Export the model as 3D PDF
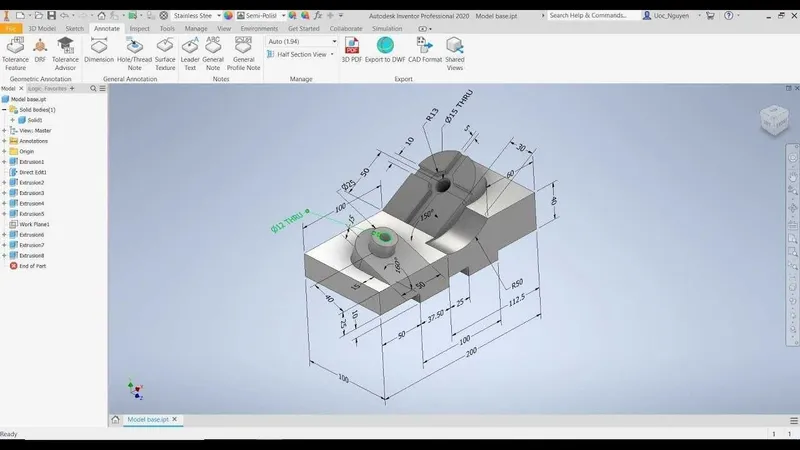The height and width of the screenshot is (450, 800). point(352,50)
